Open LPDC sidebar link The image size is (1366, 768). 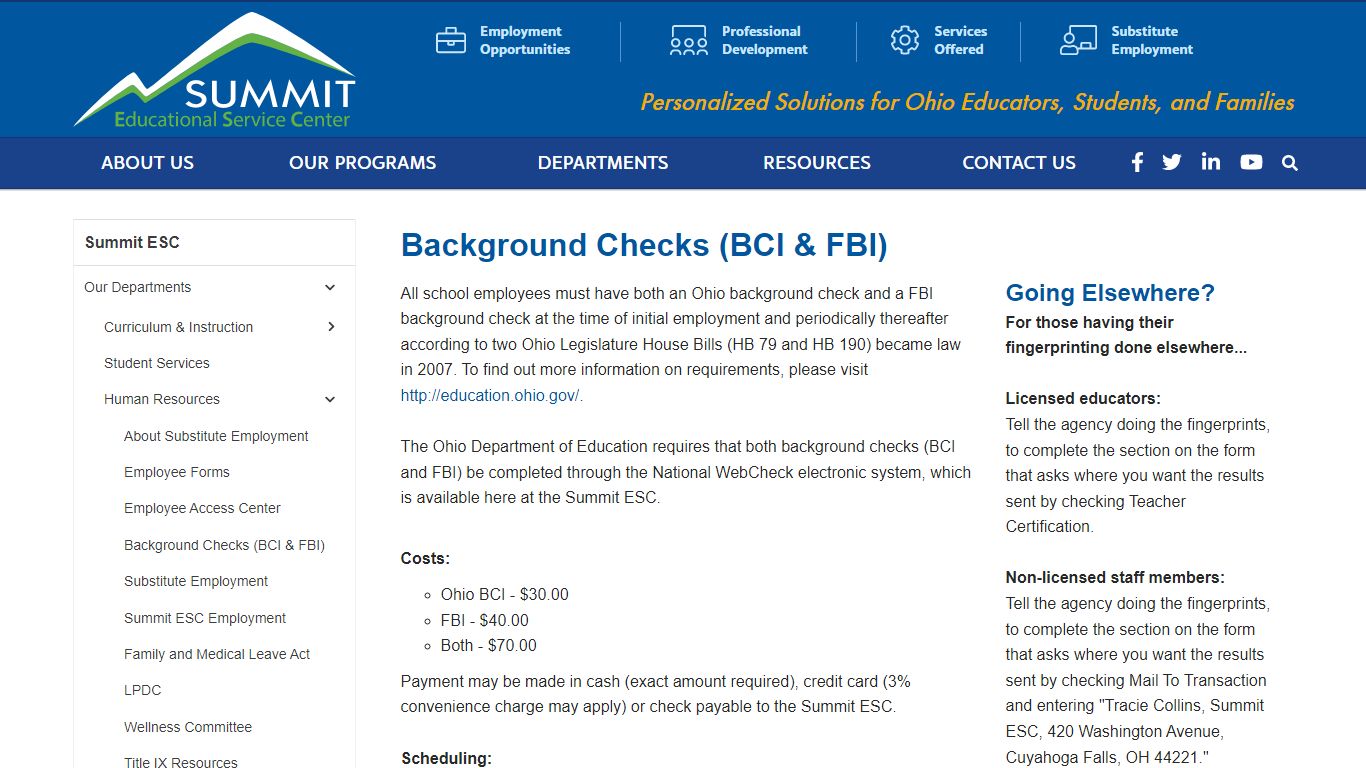(x=142, y=690)
